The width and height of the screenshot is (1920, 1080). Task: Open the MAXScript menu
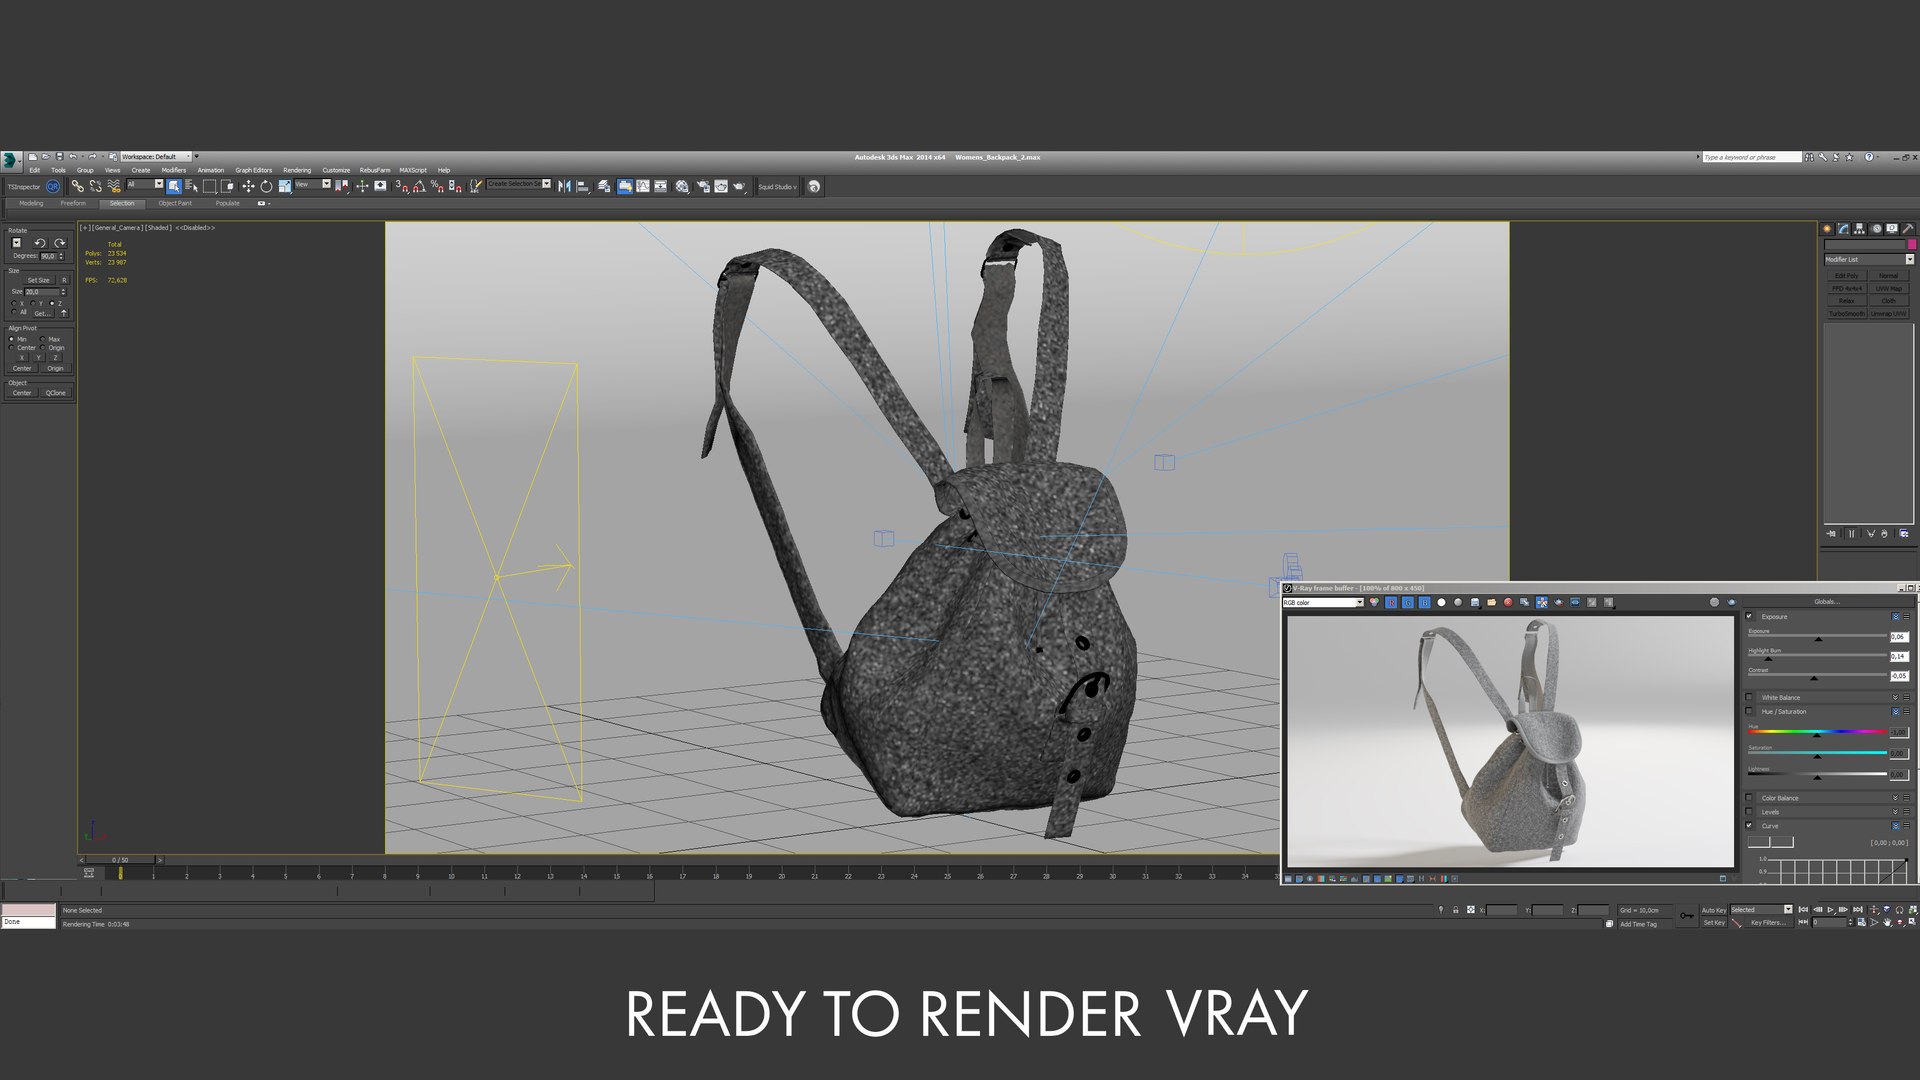tap(413, 170)
